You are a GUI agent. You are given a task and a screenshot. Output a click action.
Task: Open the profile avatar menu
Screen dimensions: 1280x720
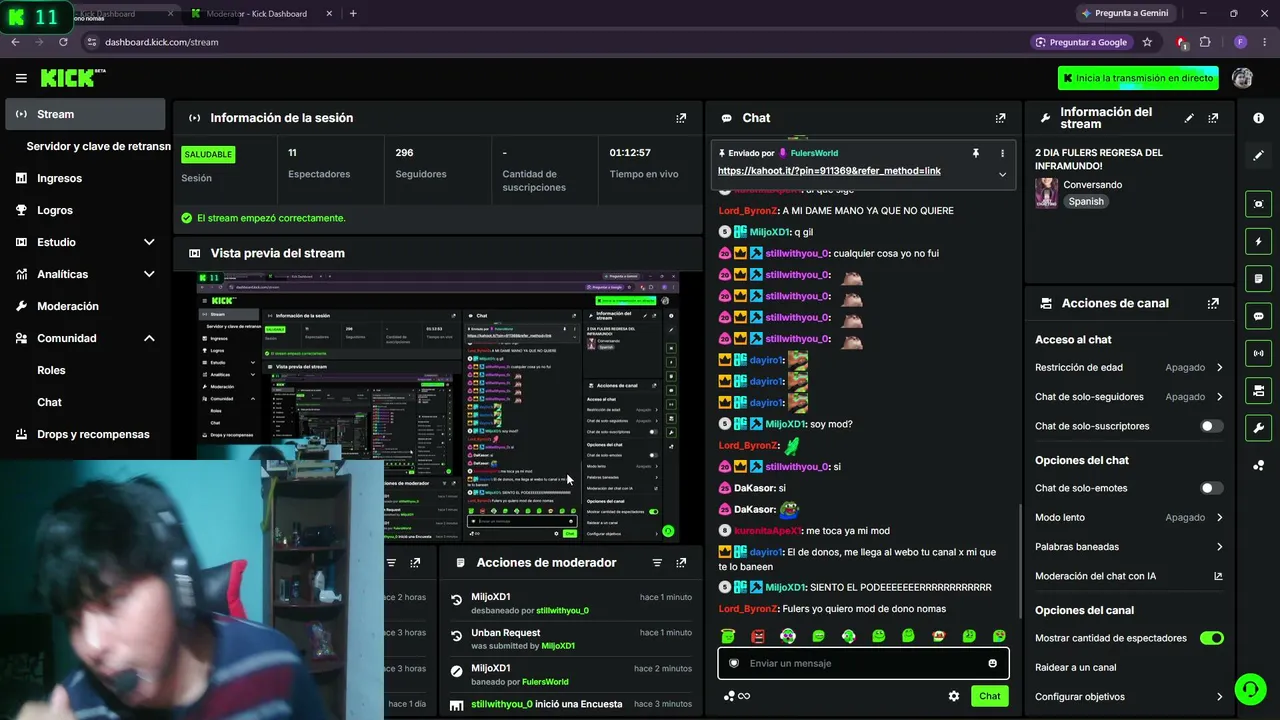pyautogui.click(x=1242, y=78)
